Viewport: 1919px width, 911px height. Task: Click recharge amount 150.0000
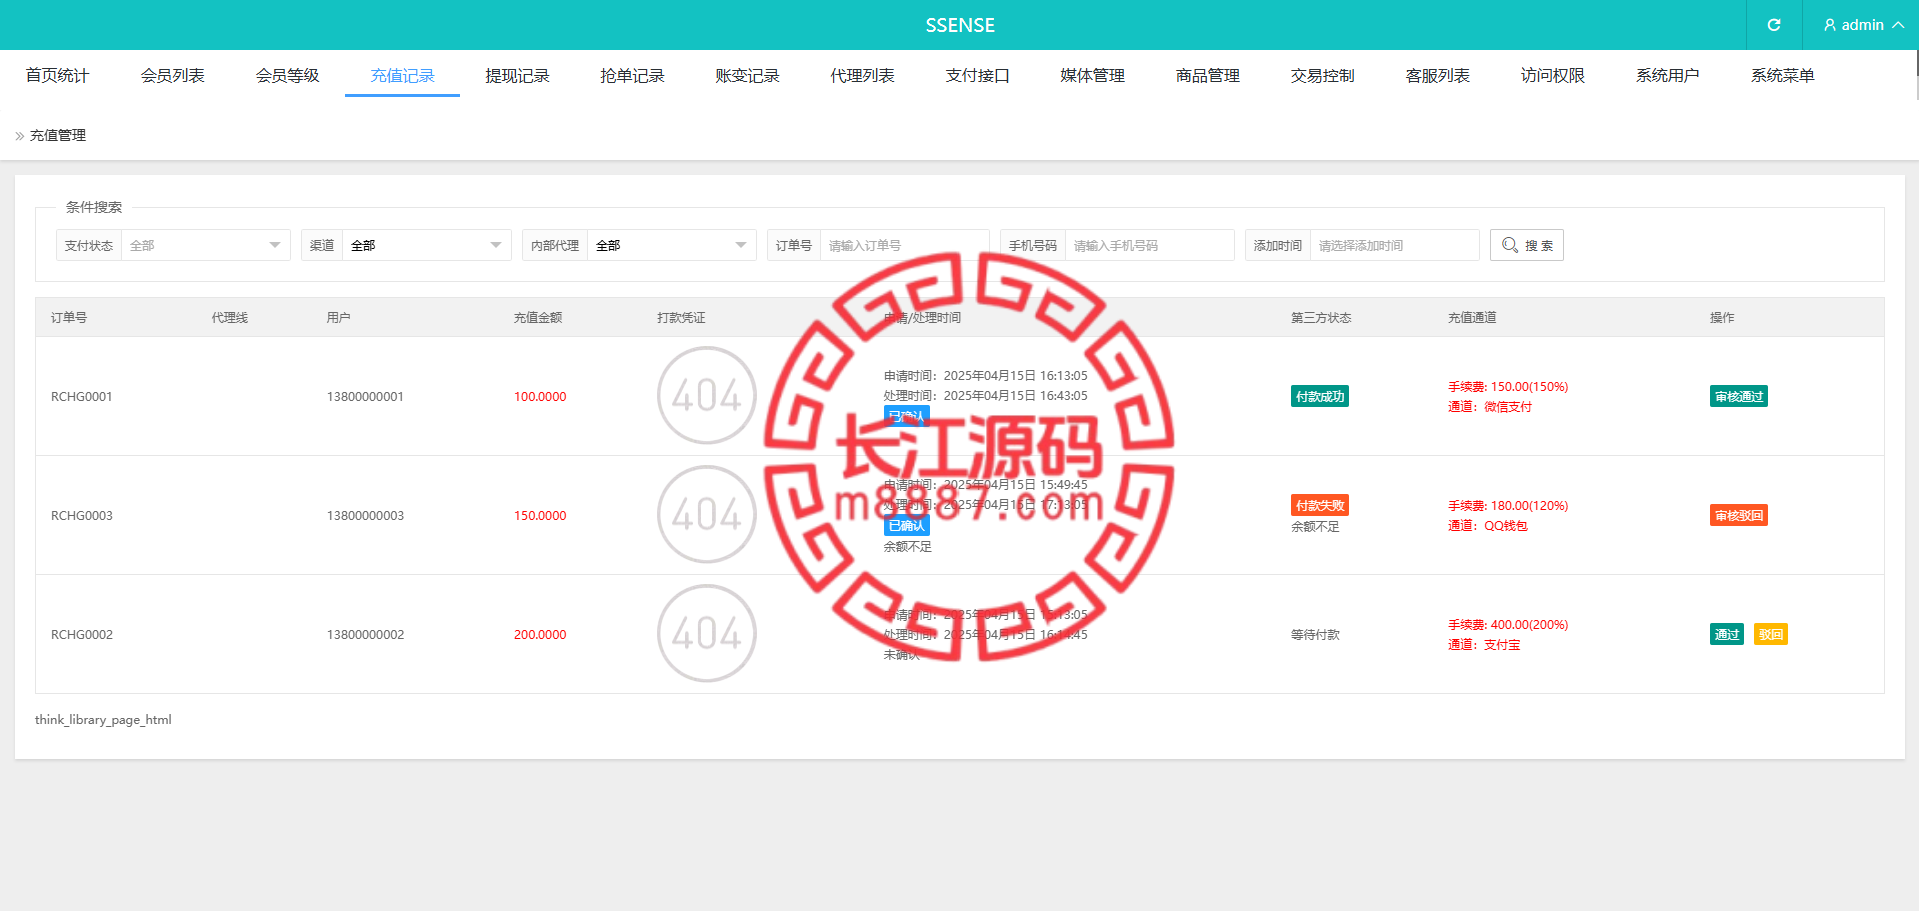(540, 516)
